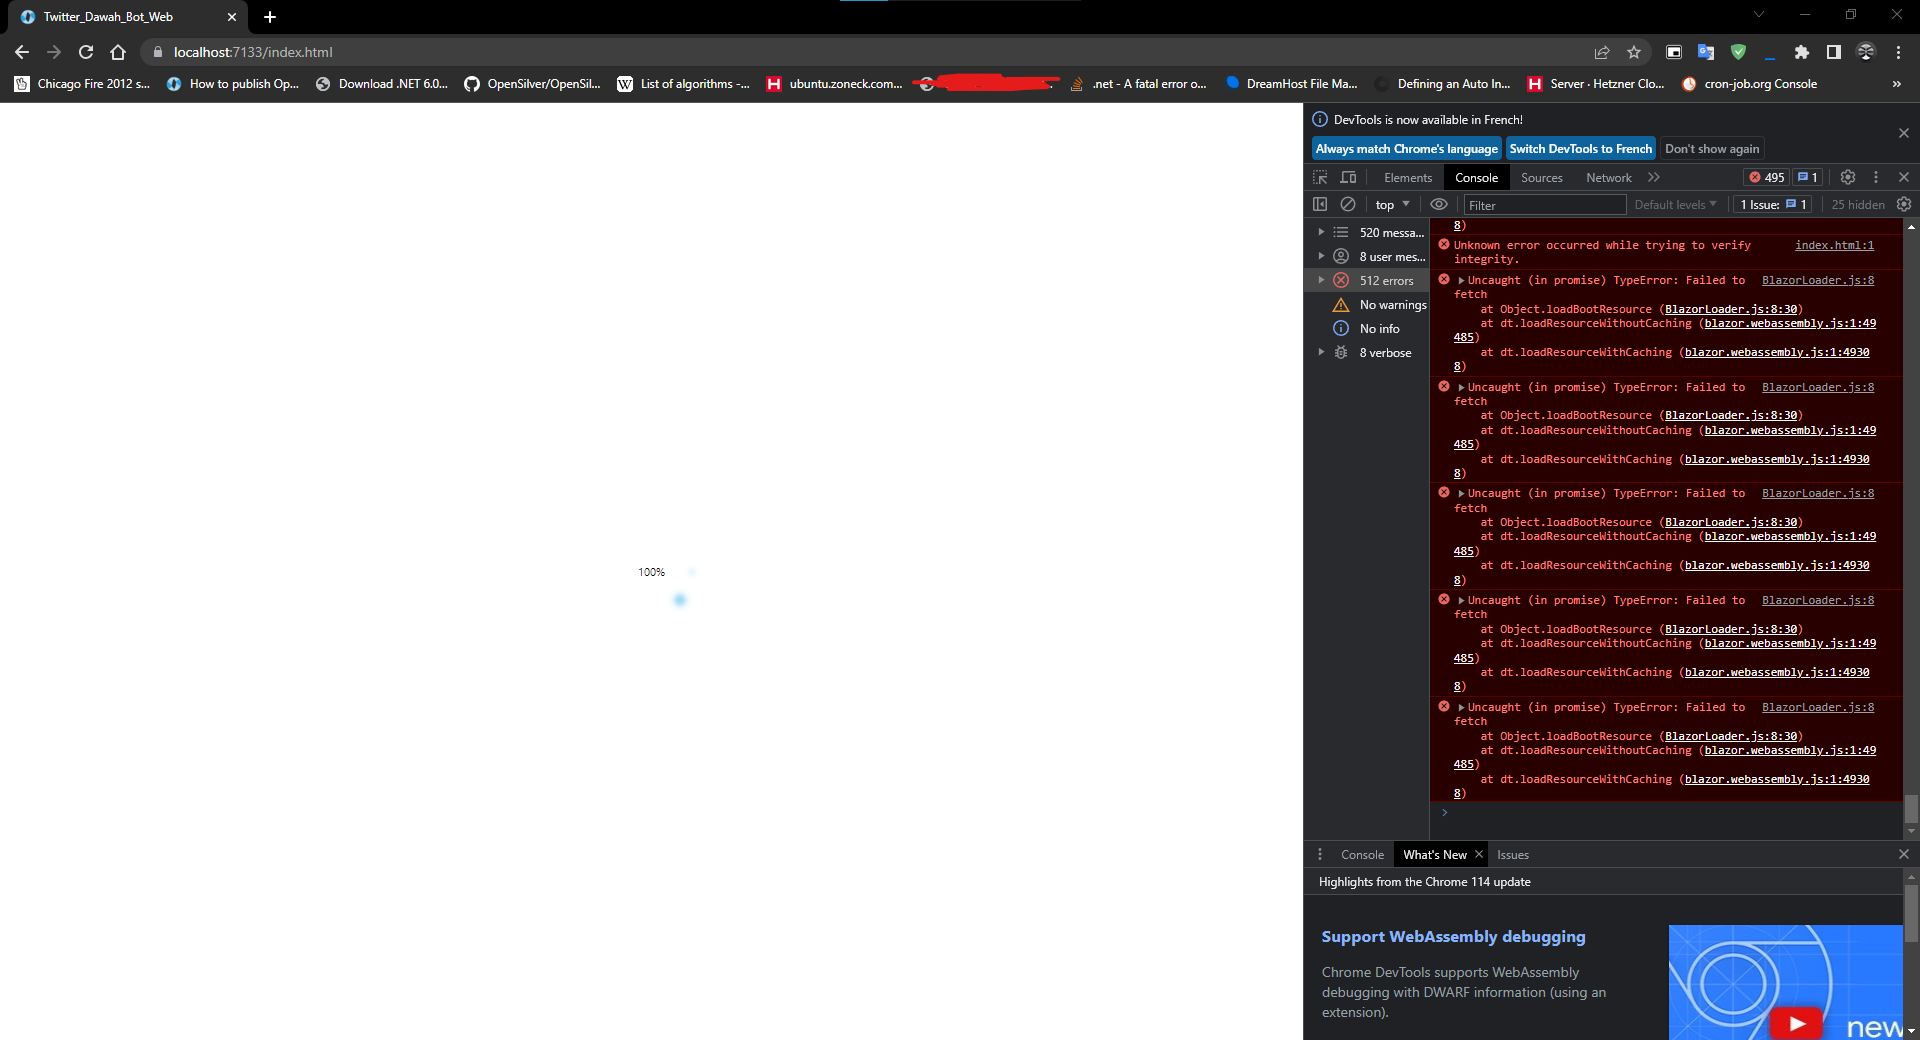Screen dimensions: 1920x1040
Task: Open the BlazorLoader.js:8 source link
Action: tap(1817, 280)
